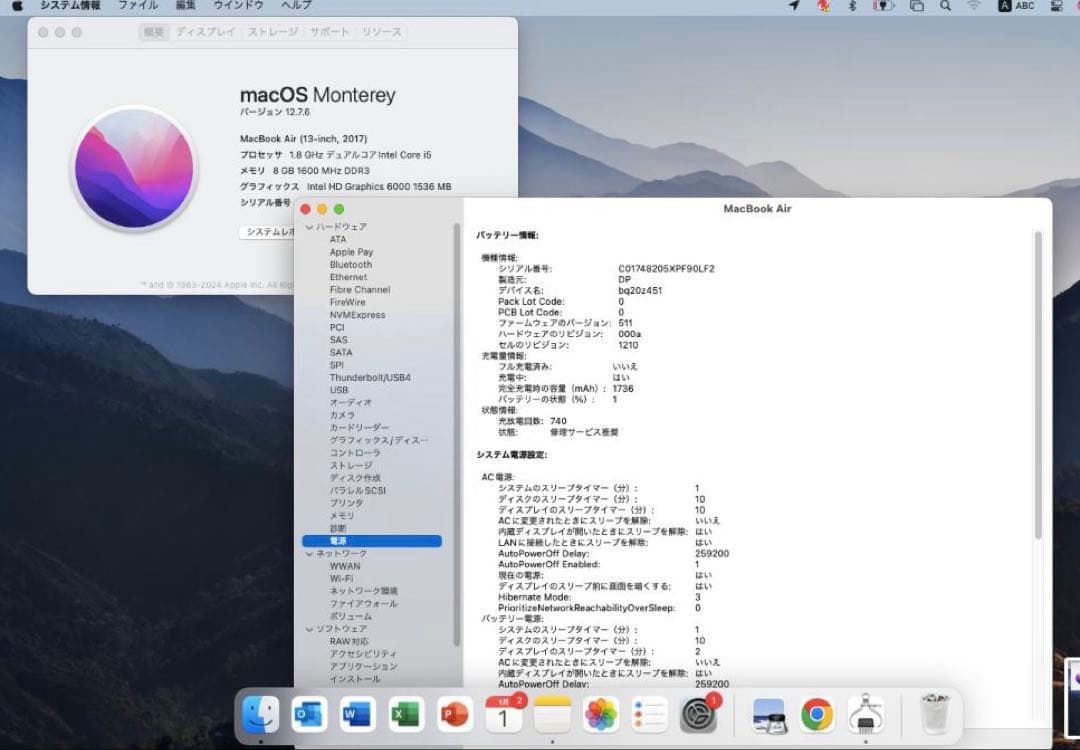This screenshot has width=1080, height=750.
Task: Open the ヘルプ menu
Action: [x=297, y=6]
